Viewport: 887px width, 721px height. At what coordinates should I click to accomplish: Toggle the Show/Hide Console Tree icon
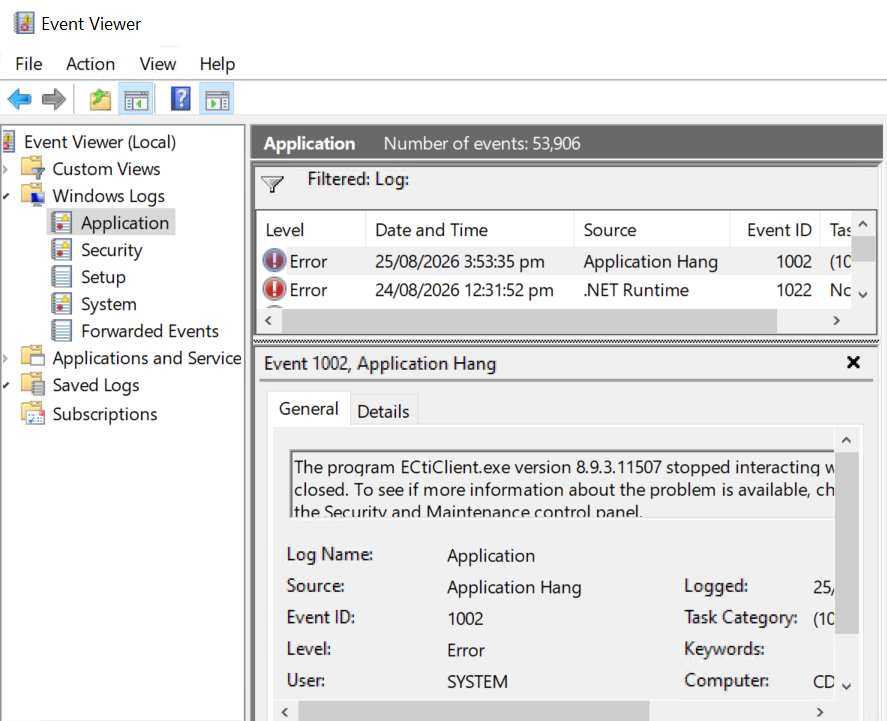(x=136, y=100)
